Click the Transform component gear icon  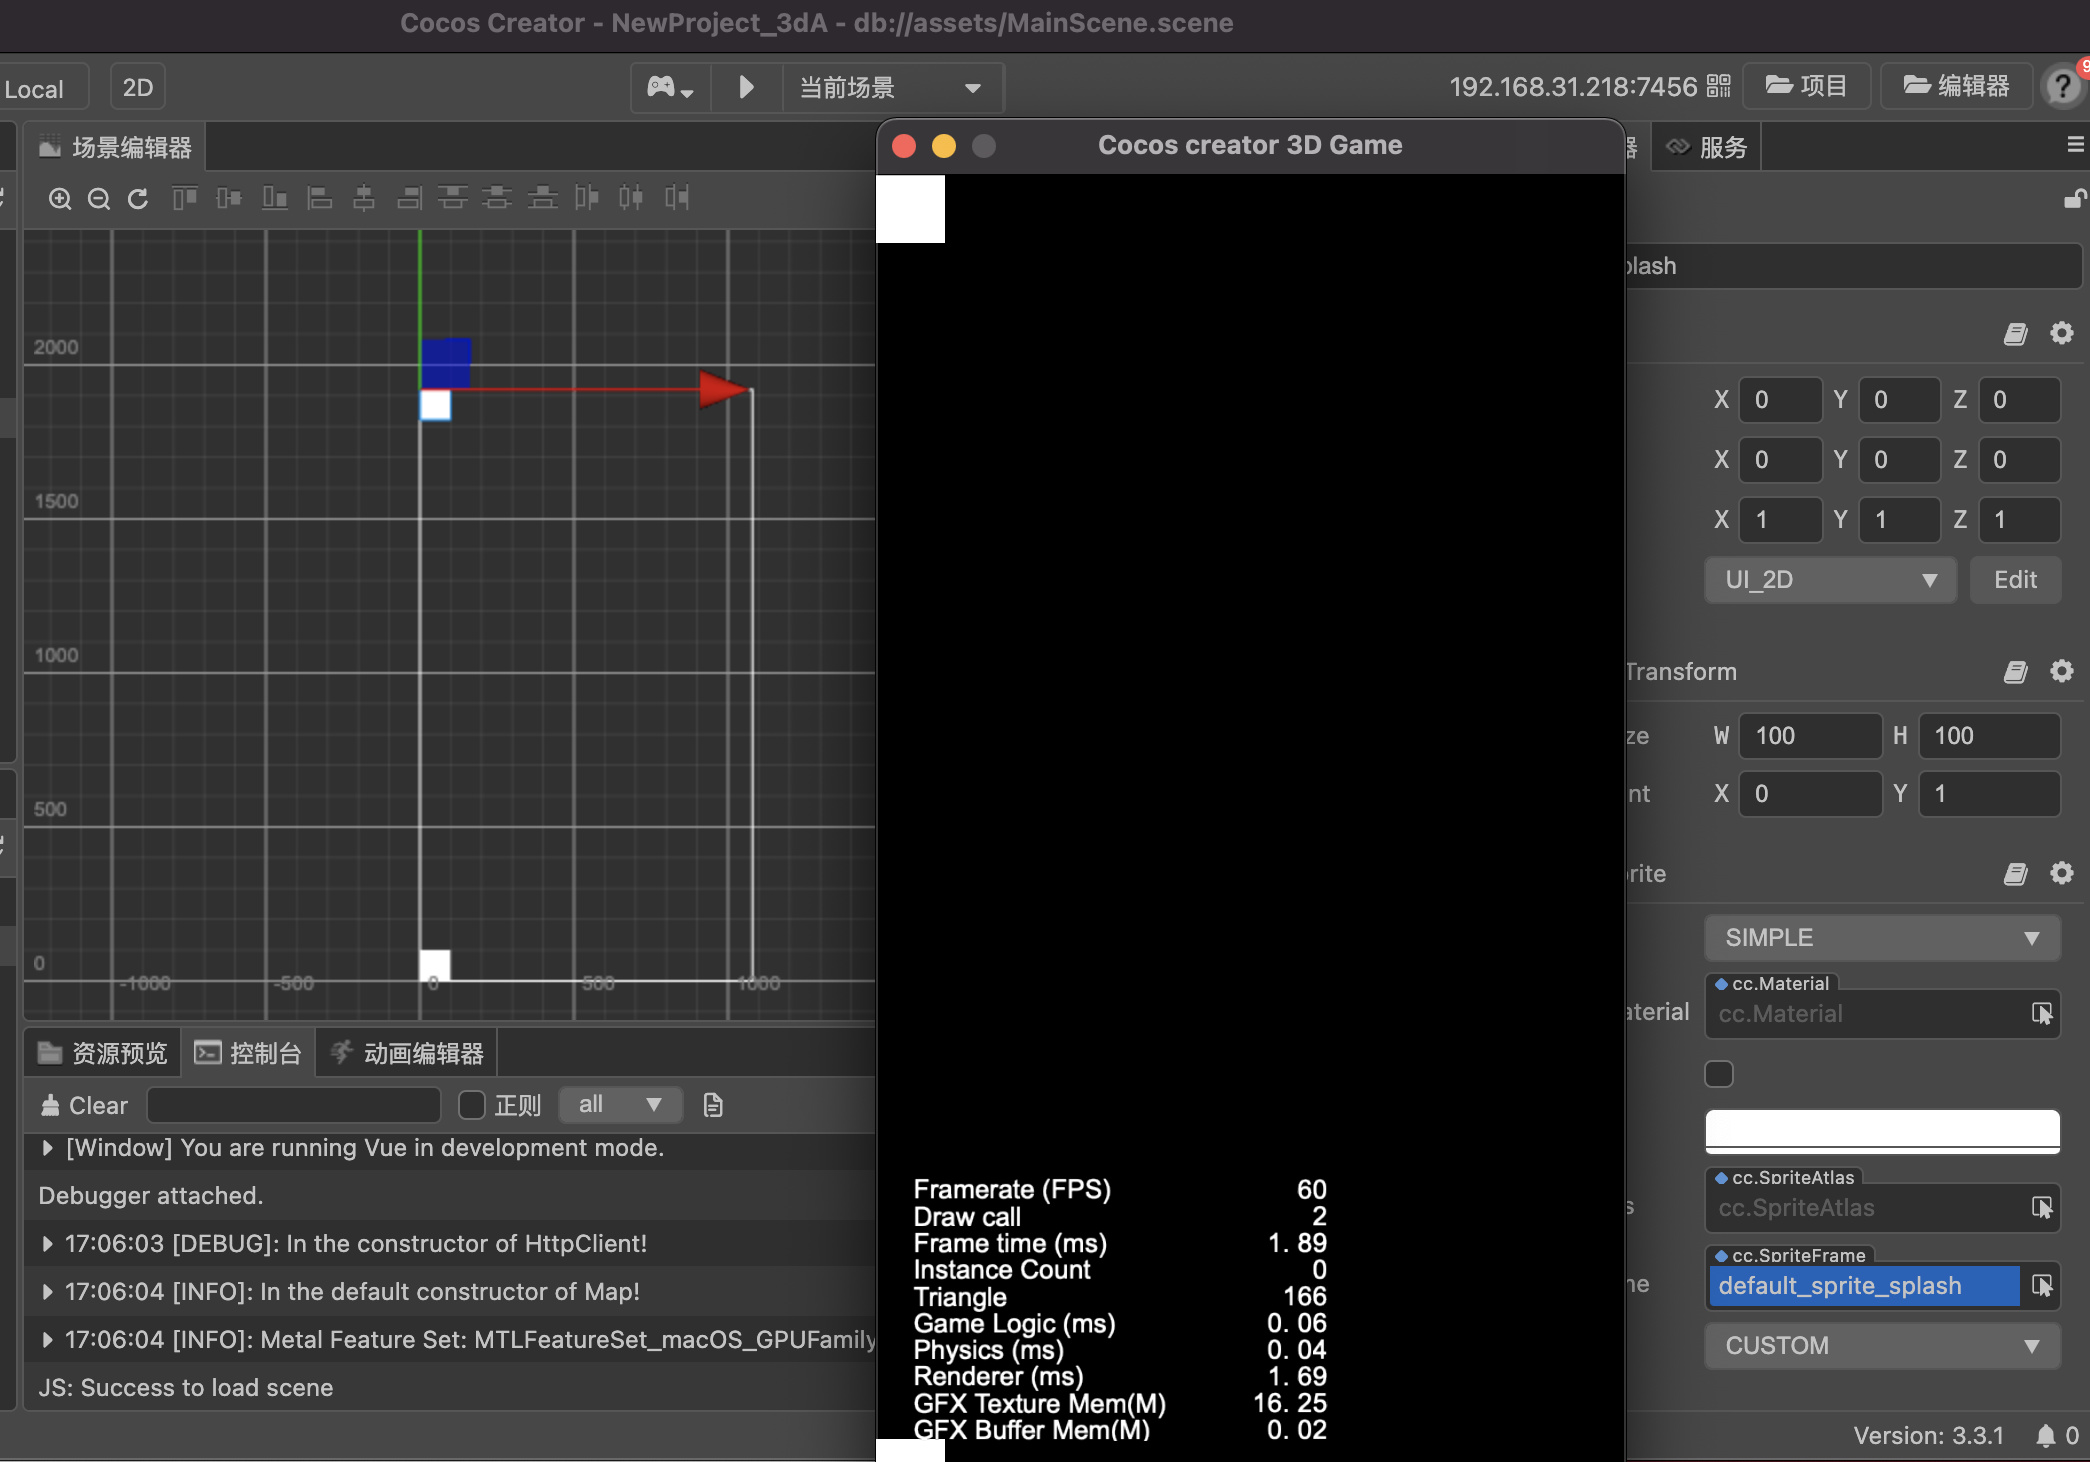coord(2061,671)
